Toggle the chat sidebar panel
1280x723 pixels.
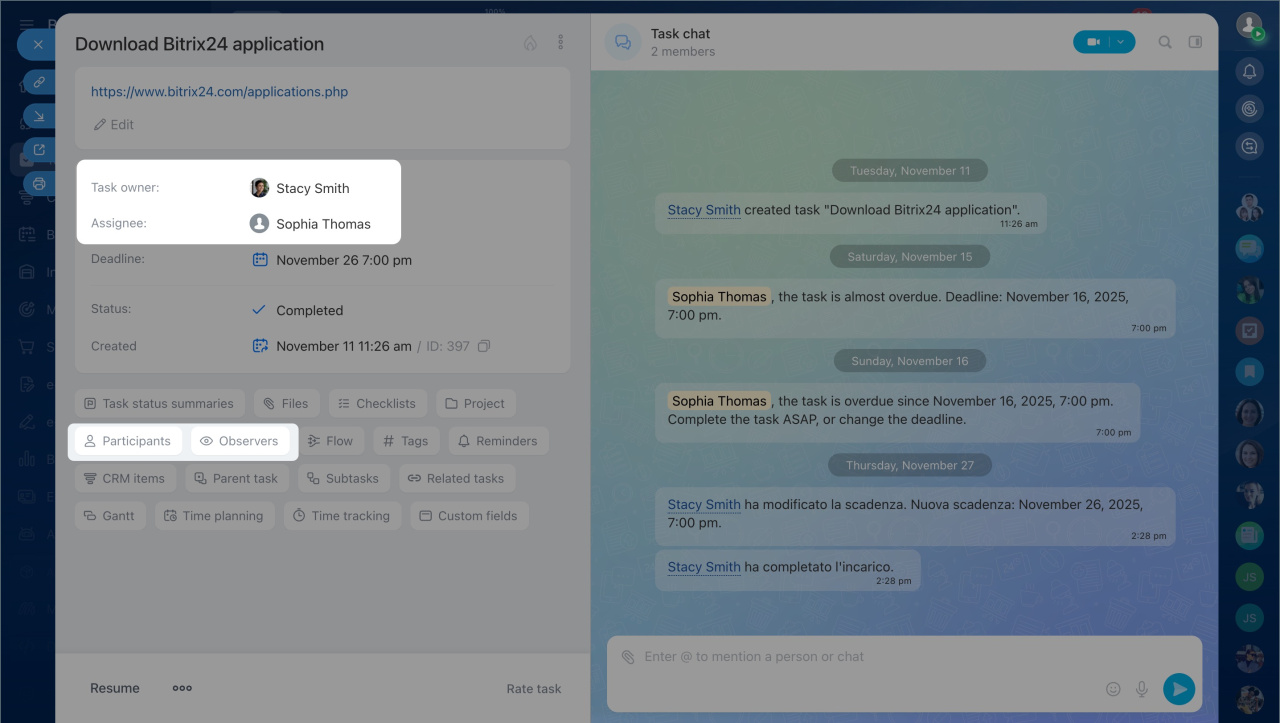(1195, 42)
